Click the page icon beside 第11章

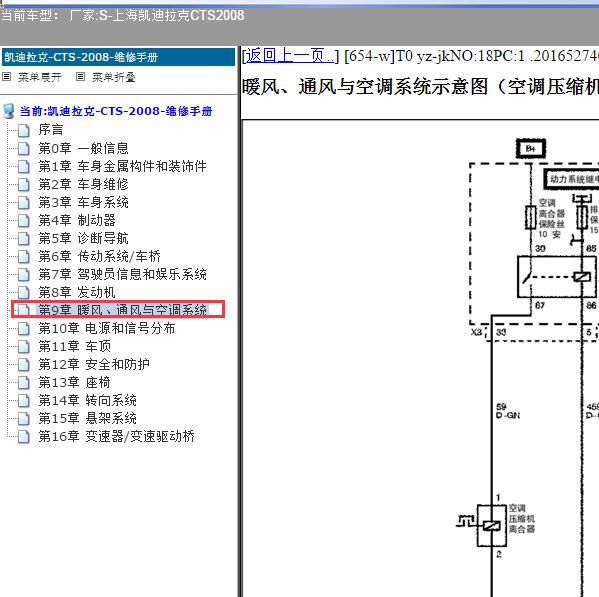24,347
